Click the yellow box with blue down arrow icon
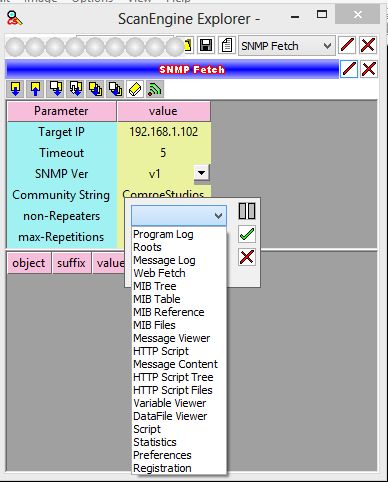 pos(16,89)
